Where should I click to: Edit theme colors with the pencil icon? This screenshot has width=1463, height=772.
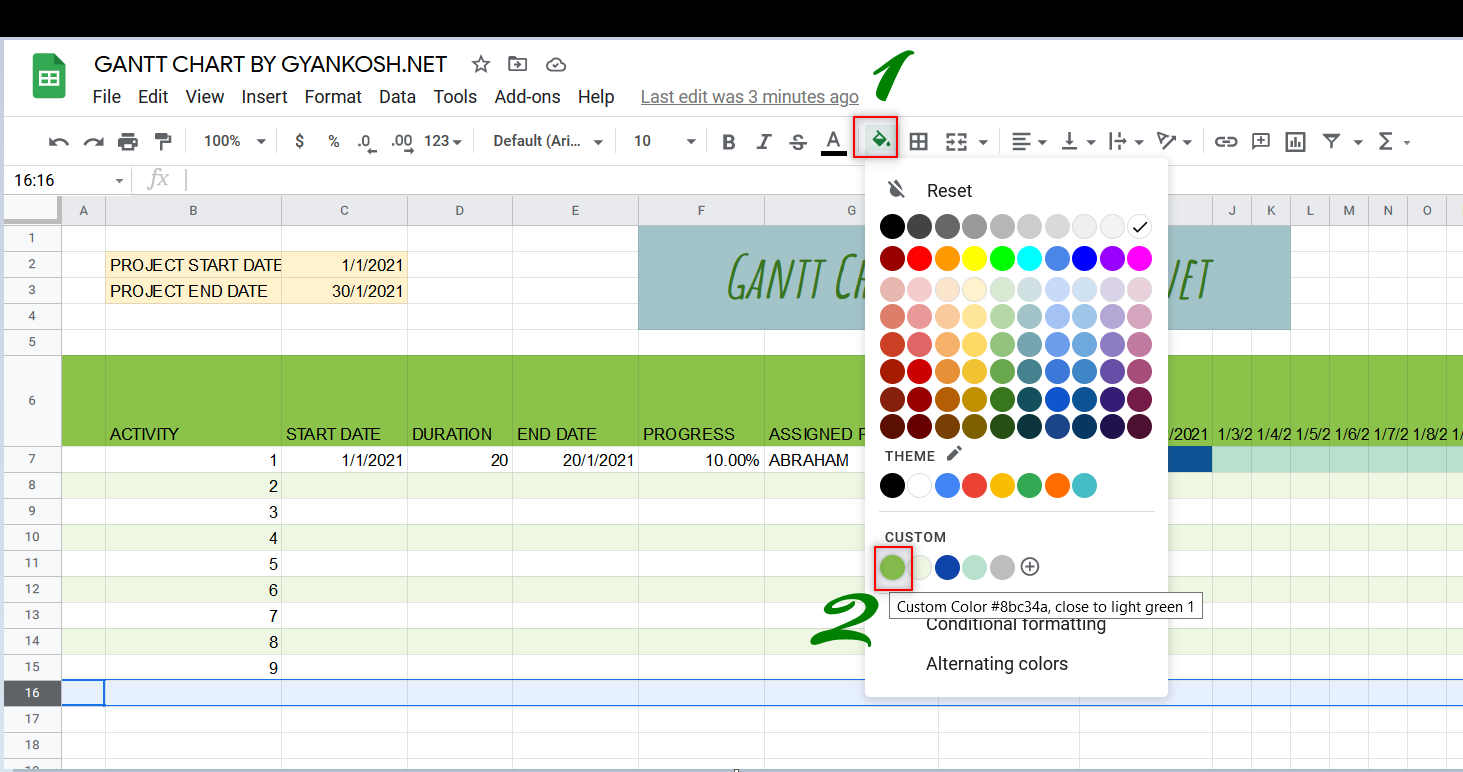954,454
